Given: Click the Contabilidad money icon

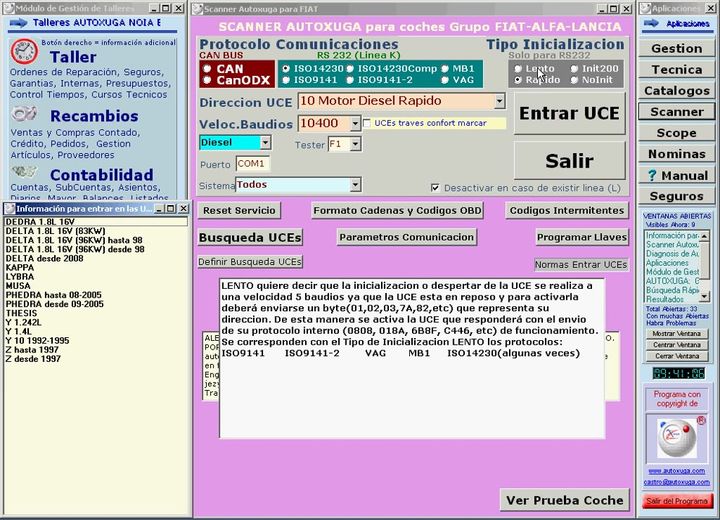Looking at the screenshot, I should point(24,172).
